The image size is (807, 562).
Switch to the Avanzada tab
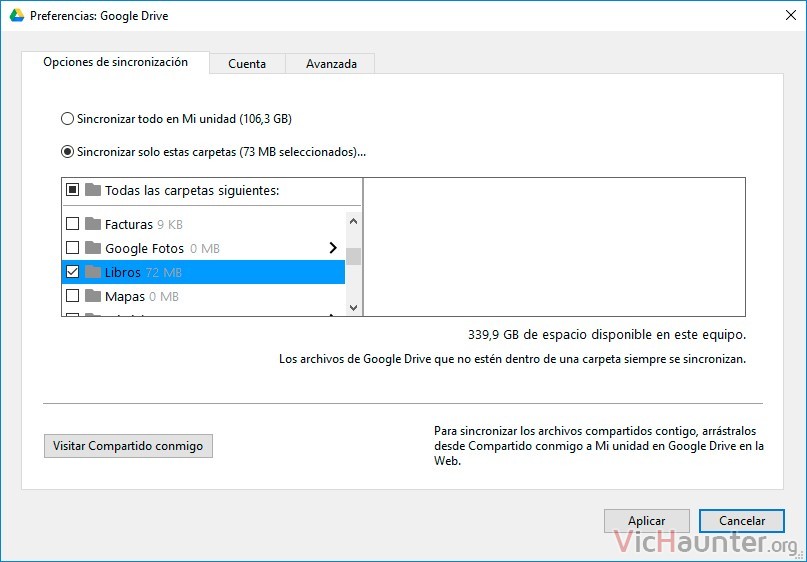[x=331, y=64]
